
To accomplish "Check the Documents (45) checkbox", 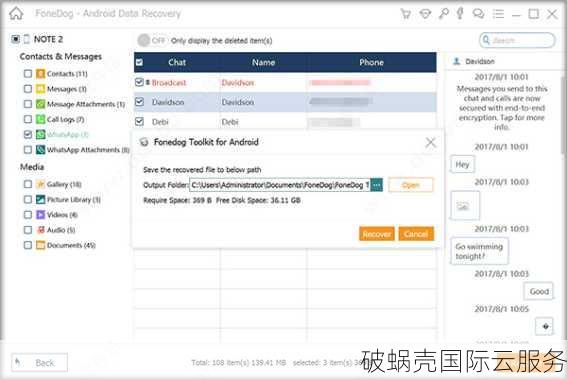I will click(x=28, y=245).
